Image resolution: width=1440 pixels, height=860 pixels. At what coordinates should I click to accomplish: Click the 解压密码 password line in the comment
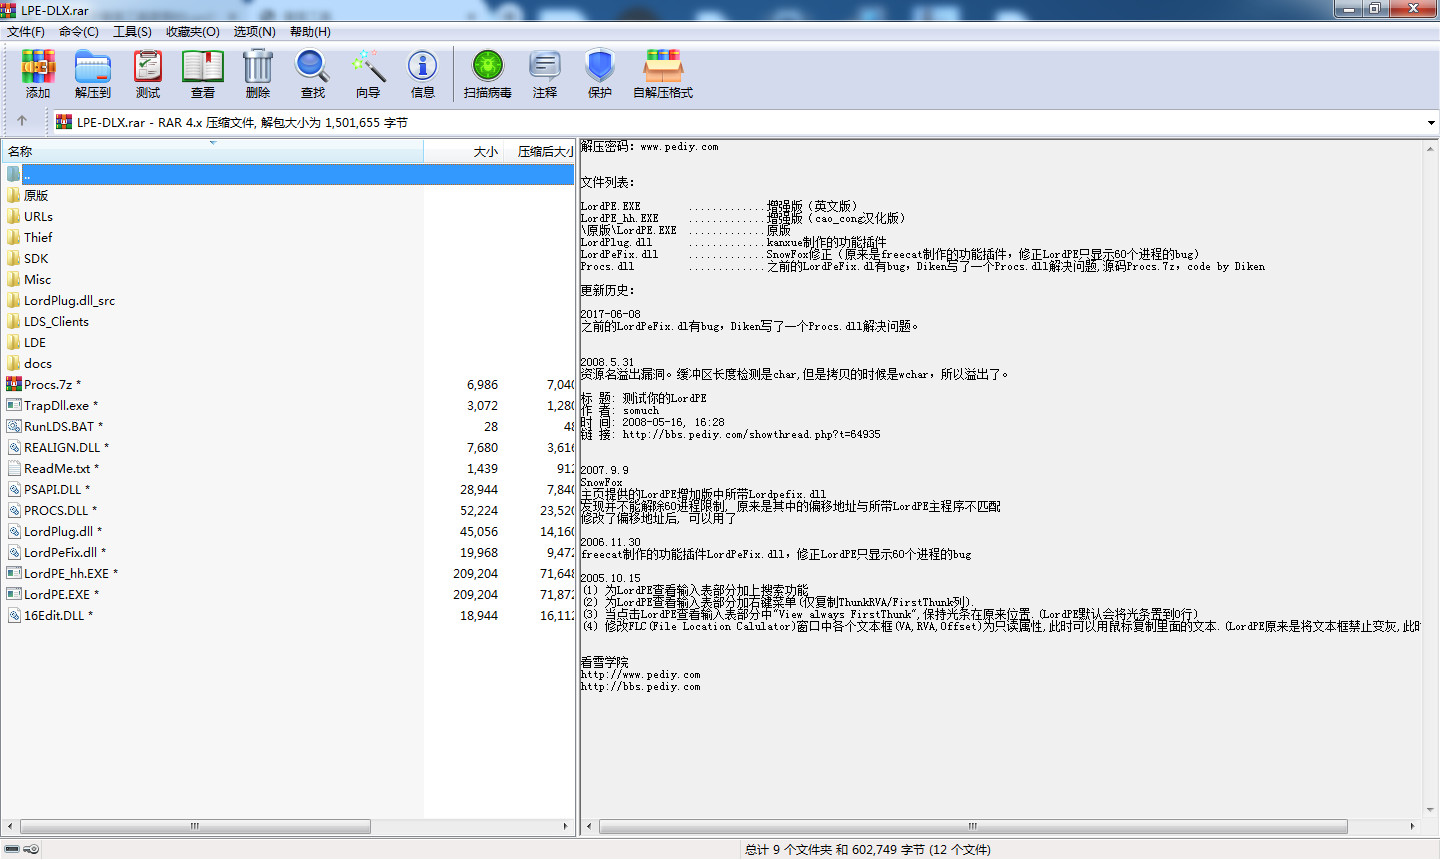point(649,147)
